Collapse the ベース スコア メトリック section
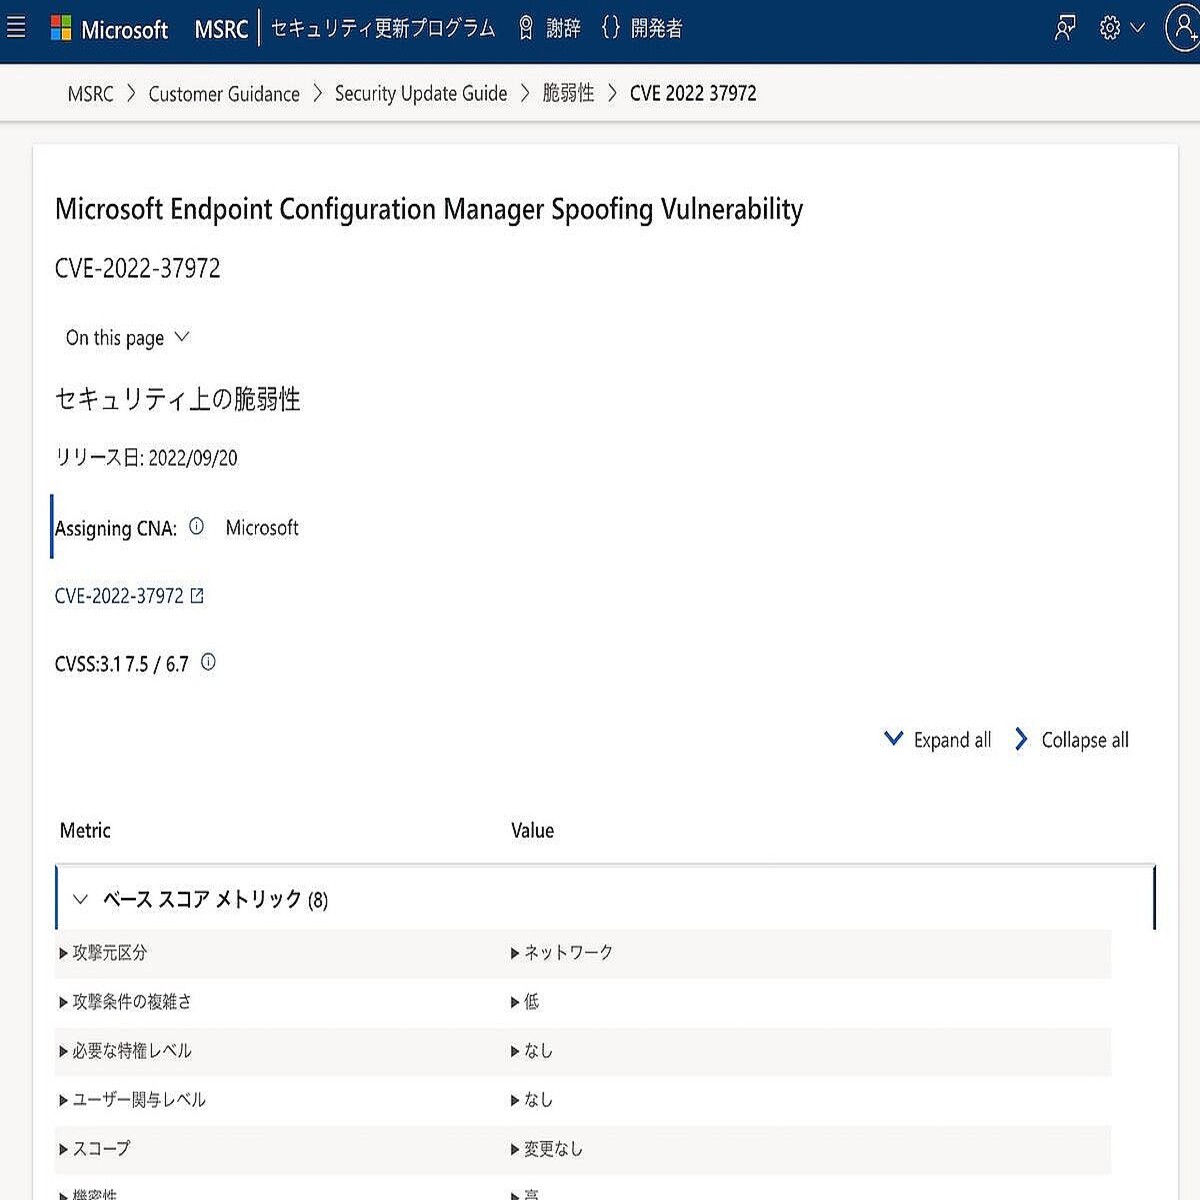Image resolution: width=1200 pixels, height=1200 pixels. [80, 899]
